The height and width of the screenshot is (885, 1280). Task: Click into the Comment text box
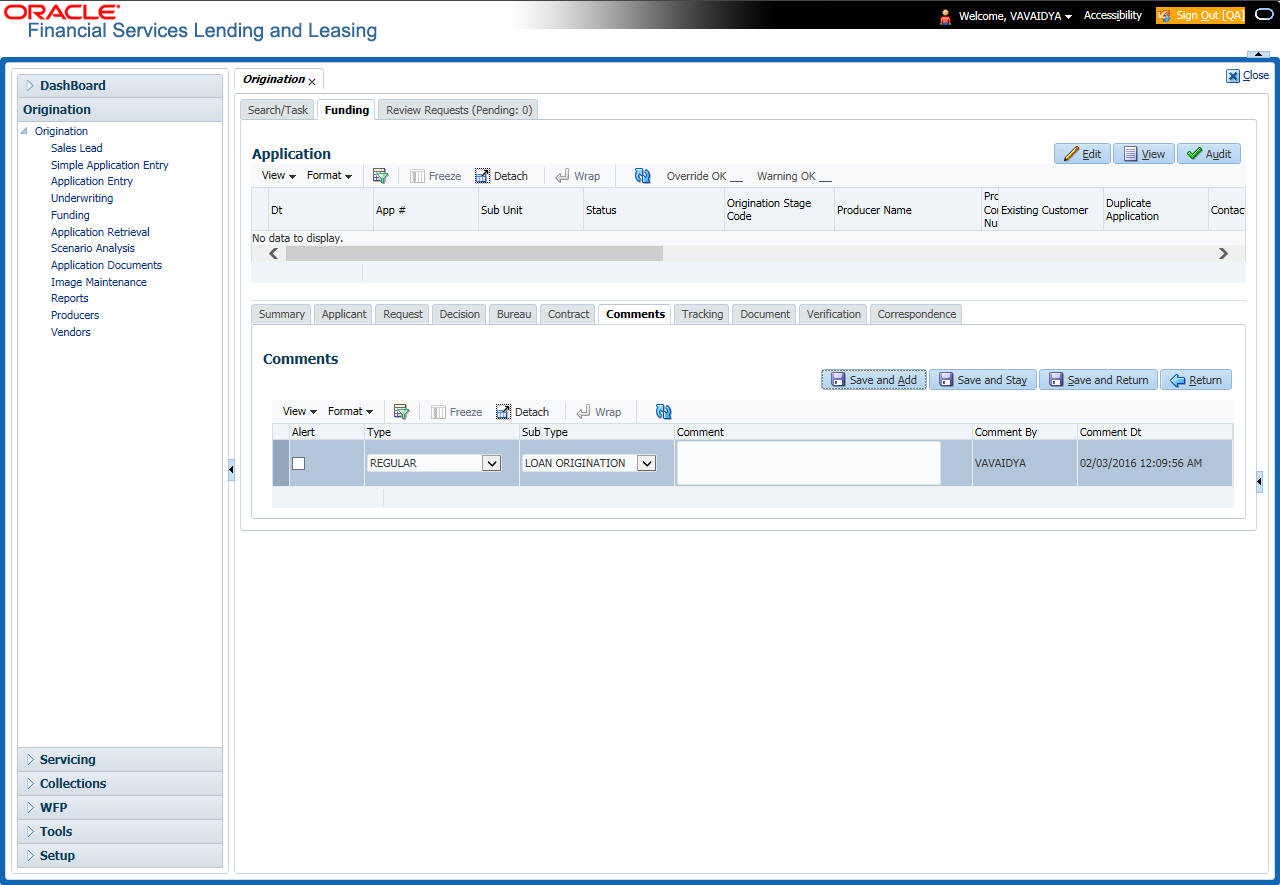(808, 463)
